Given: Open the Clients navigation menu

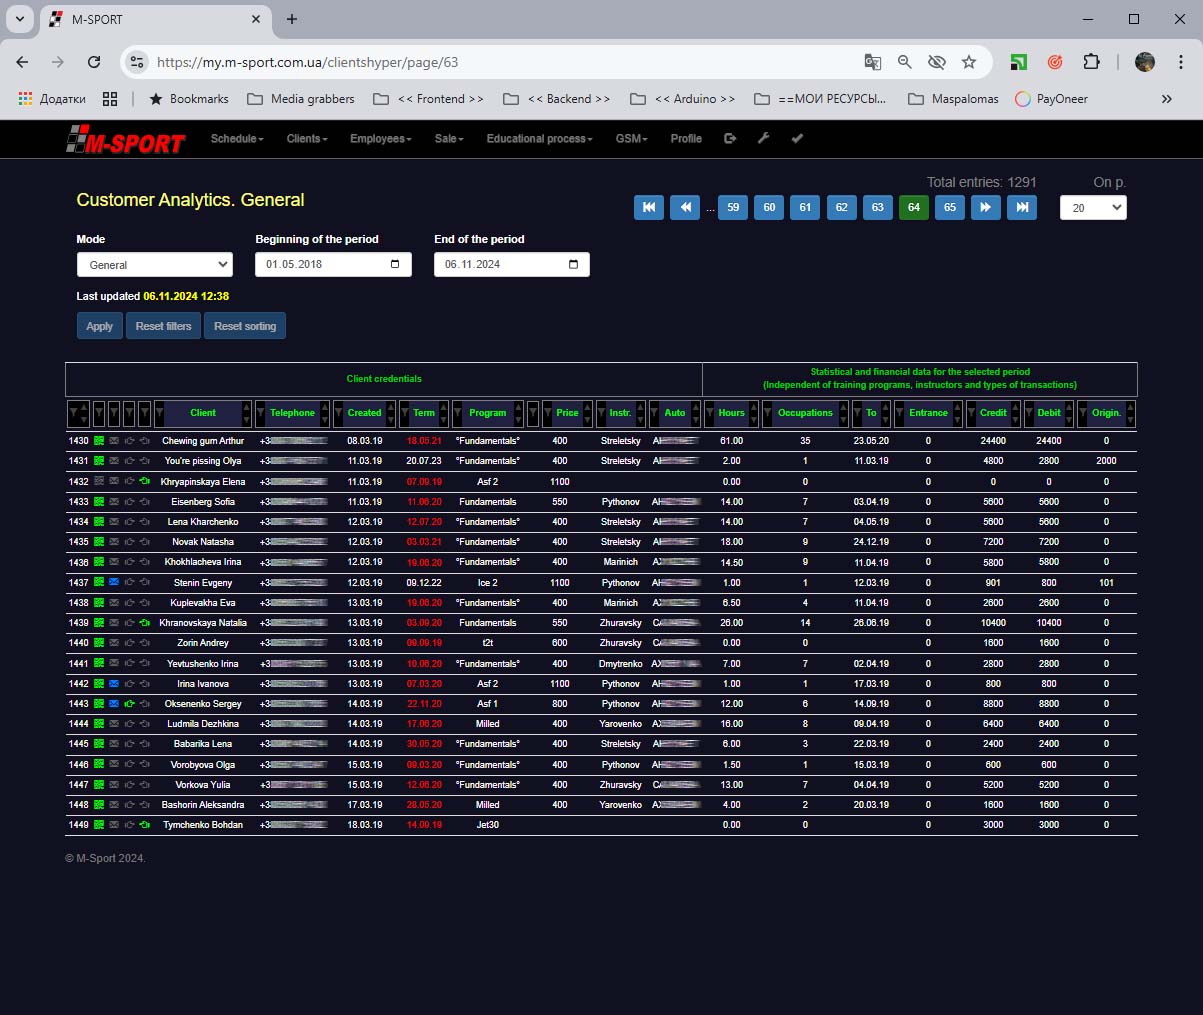Looking at the screenshot, I should 307,139.
